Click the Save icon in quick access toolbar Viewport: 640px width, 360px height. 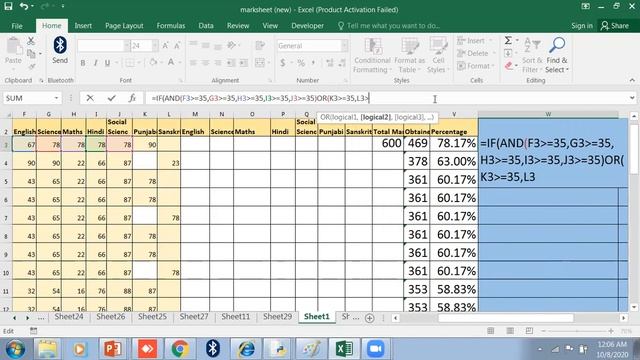coord(8,6)
